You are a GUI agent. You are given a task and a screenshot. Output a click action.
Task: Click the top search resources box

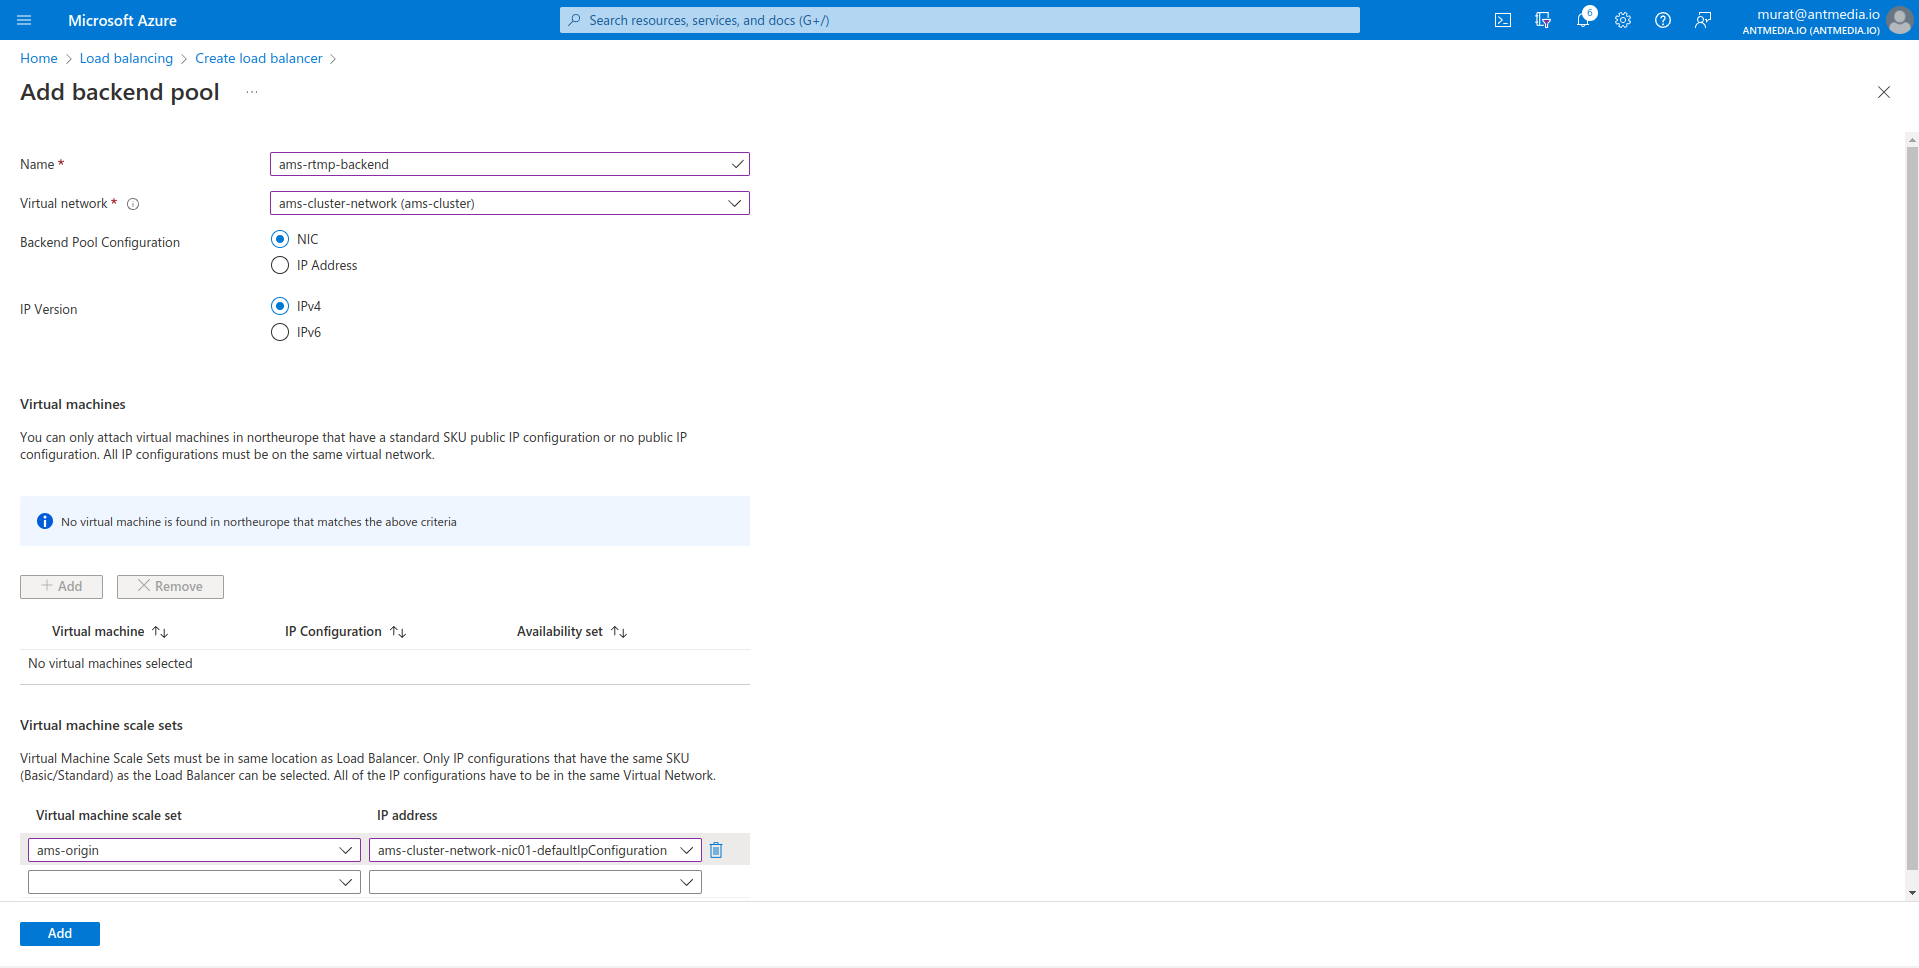960,20
